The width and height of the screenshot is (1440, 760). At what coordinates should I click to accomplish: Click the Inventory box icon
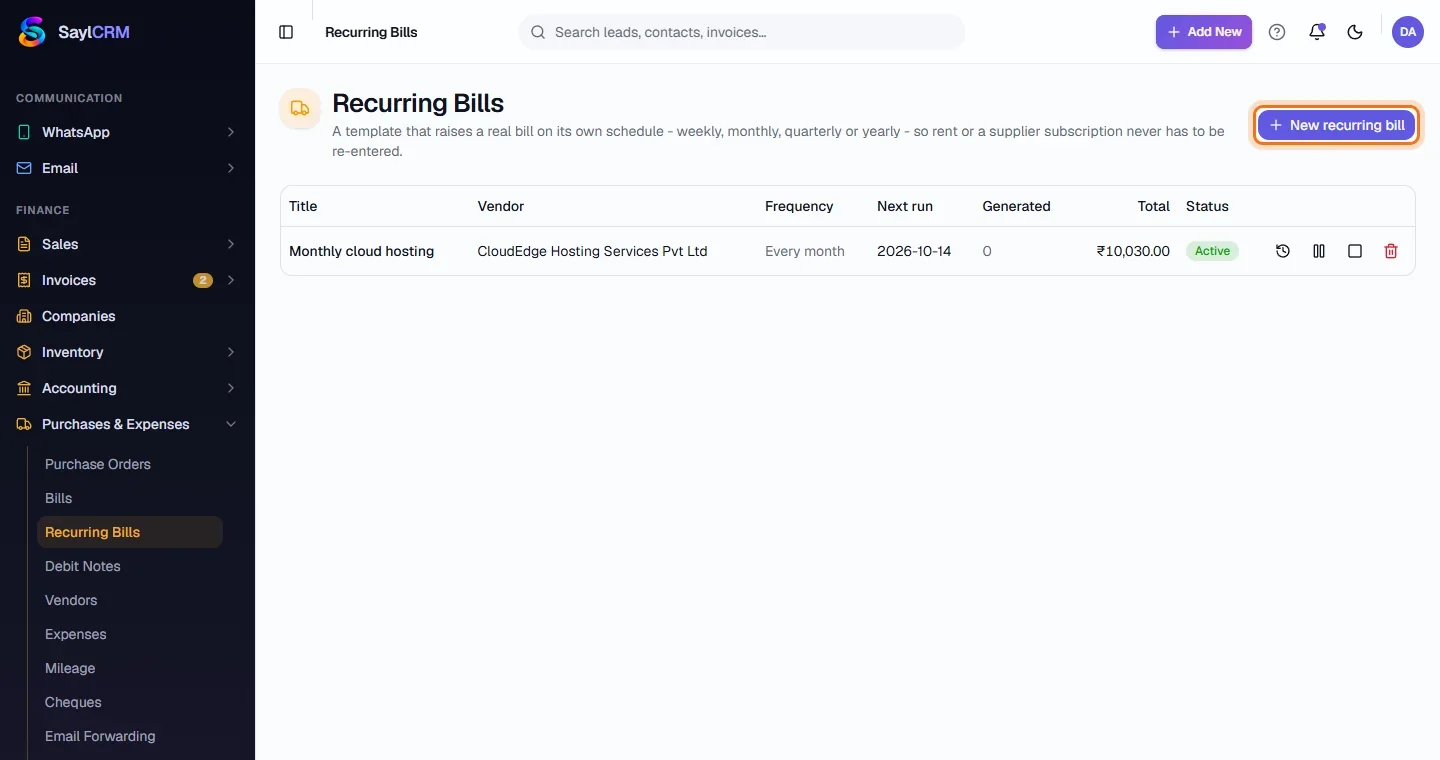click(24, 352)
